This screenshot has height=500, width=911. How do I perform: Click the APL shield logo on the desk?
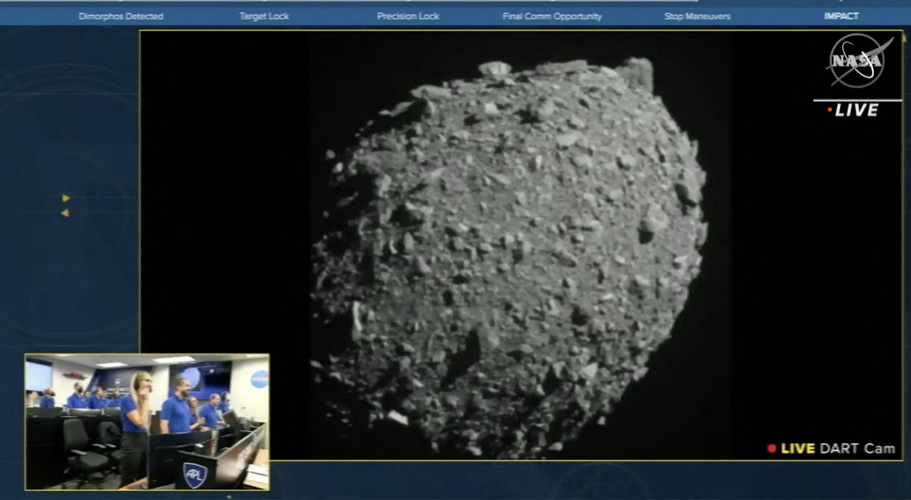pos(194,475)
